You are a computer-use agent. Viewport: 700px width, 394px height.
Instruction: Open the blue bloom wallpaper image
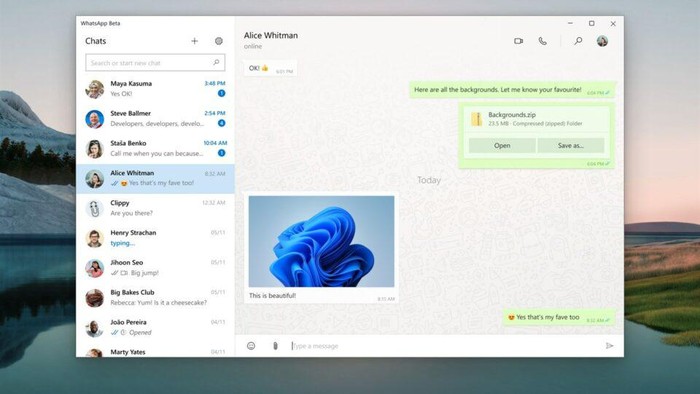point(321,241)
